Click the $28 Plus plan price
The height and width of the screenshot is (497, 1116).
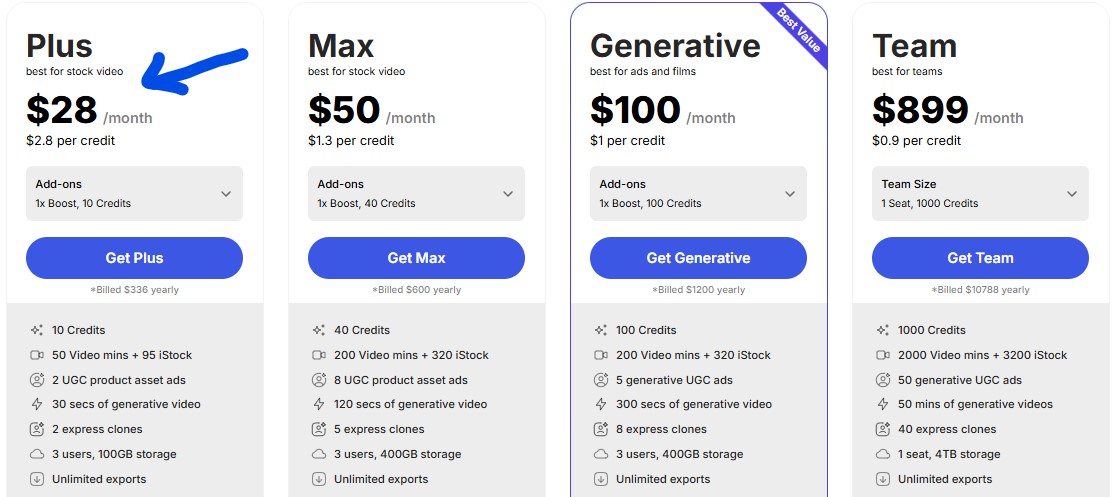pyautogui.click(x=62, y=110)
